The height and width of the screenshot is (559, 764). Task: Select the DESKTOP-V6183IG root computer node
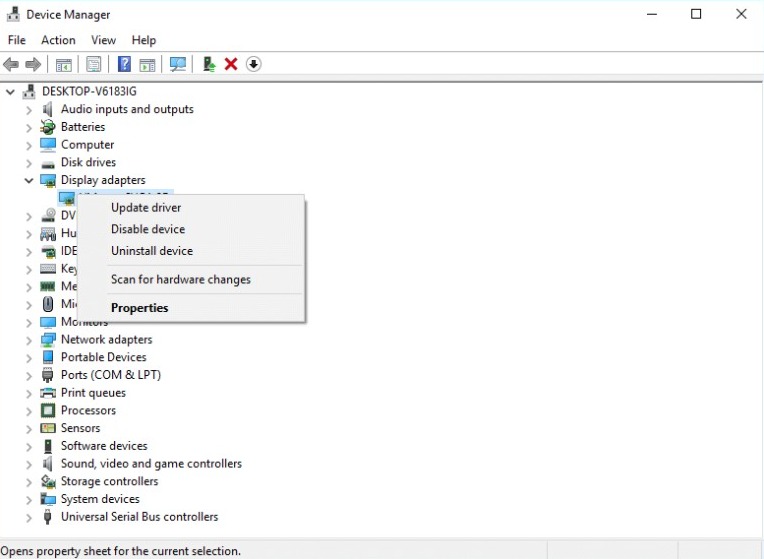click(x=88, y=91)
